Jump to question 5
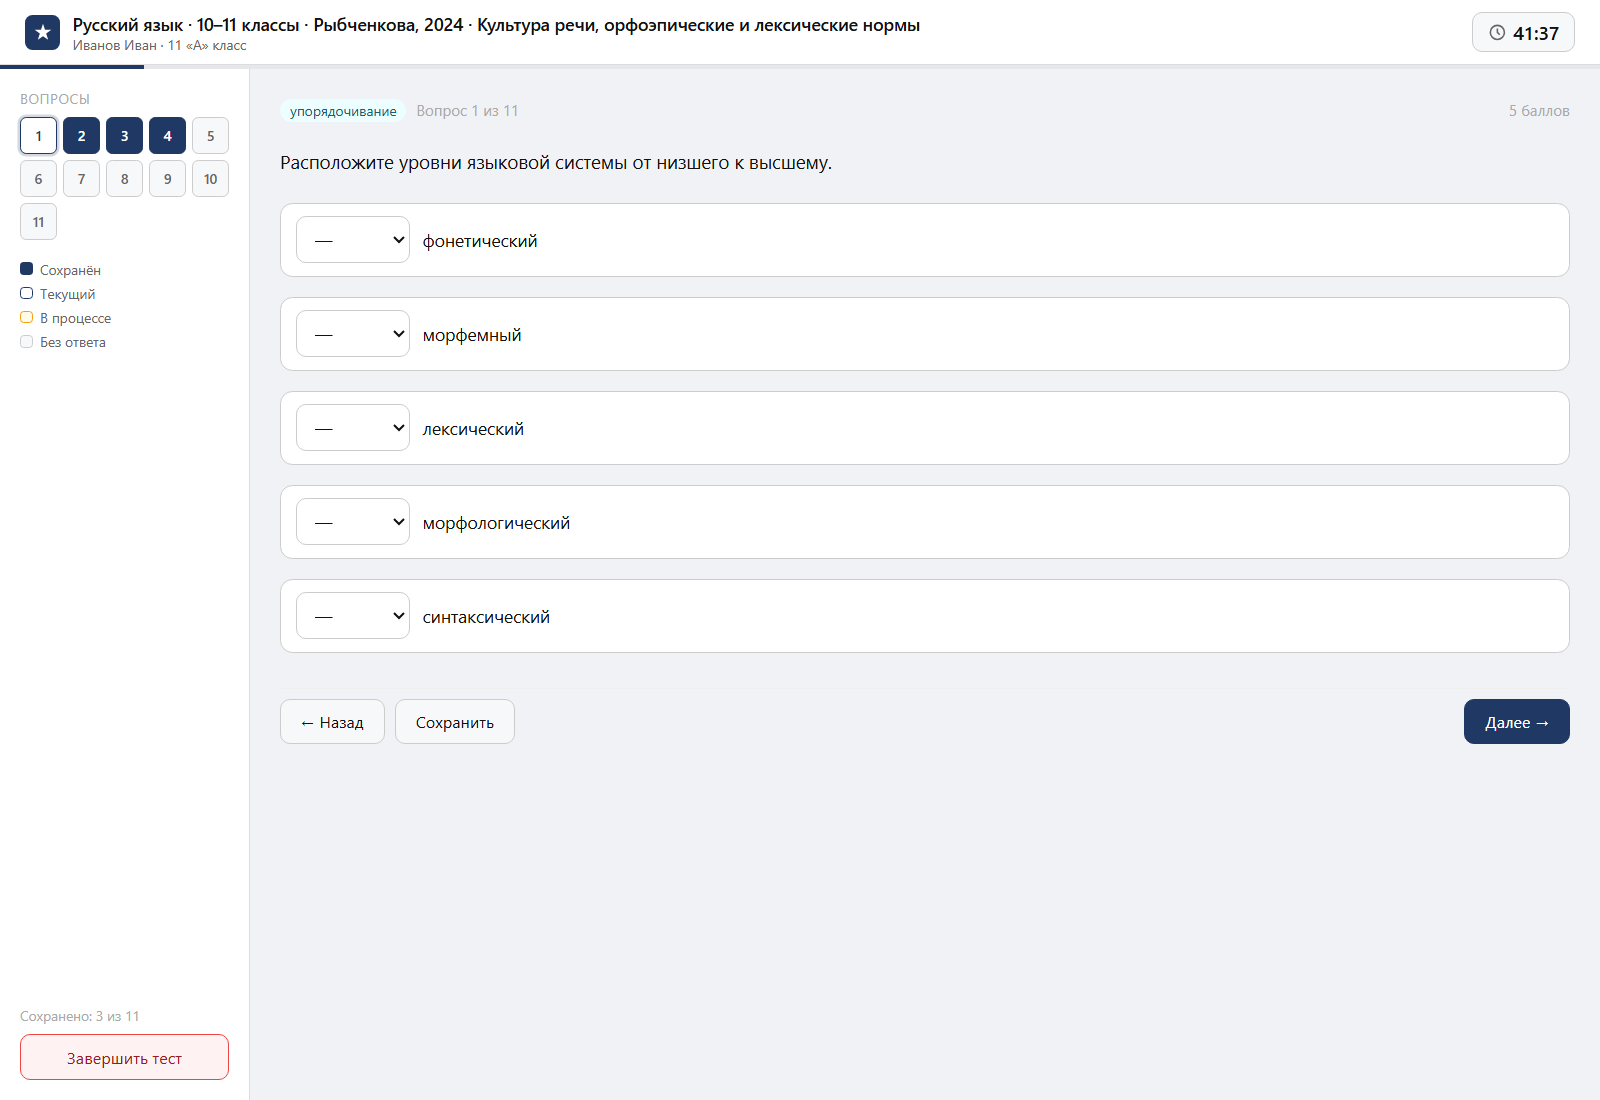1600x1100 pixels. [210, 136]
